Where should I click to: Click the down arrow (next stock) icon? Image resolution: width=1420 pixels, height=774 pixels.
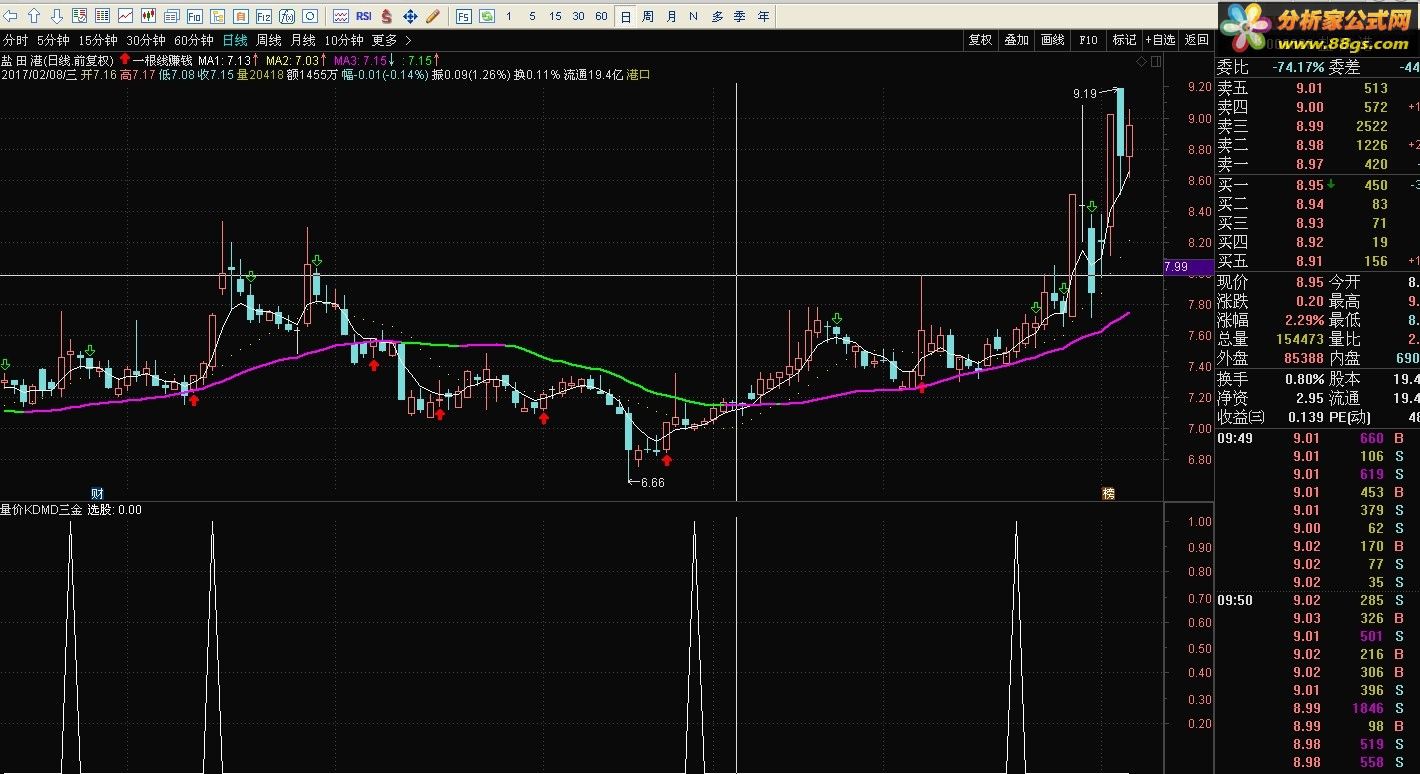pos(57,16)
